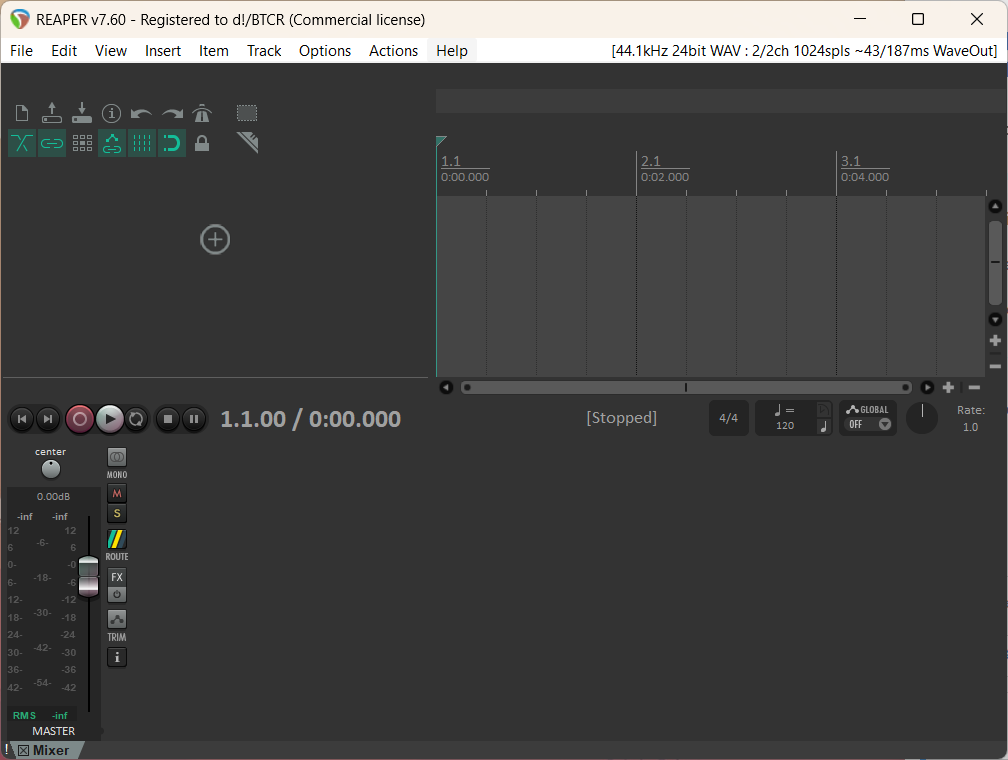Go to project start transport button
This screenshot has width=1008, height=760.
(x=22, y=419)
